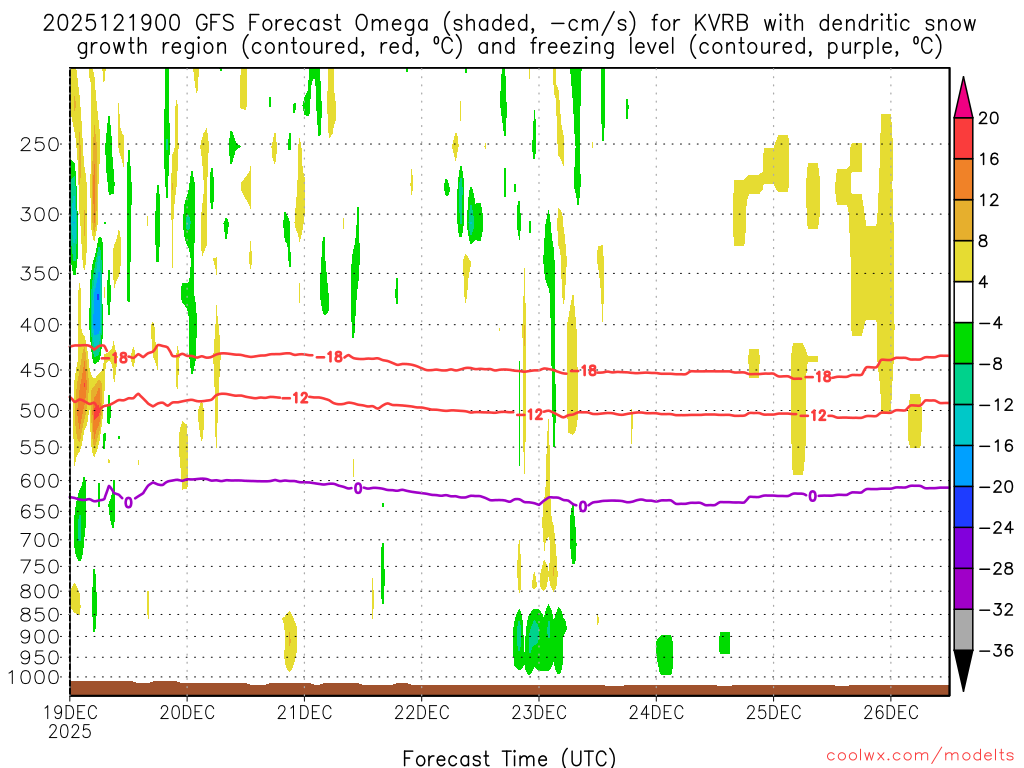Select the 350 pressure level label

pos(40,273)
